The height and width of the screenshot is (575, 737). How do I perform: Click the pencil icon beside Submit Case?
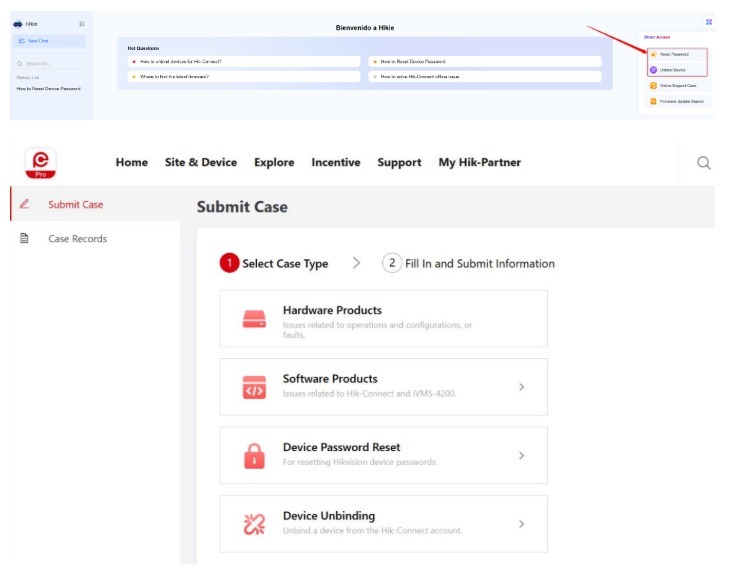click(24, 206)
